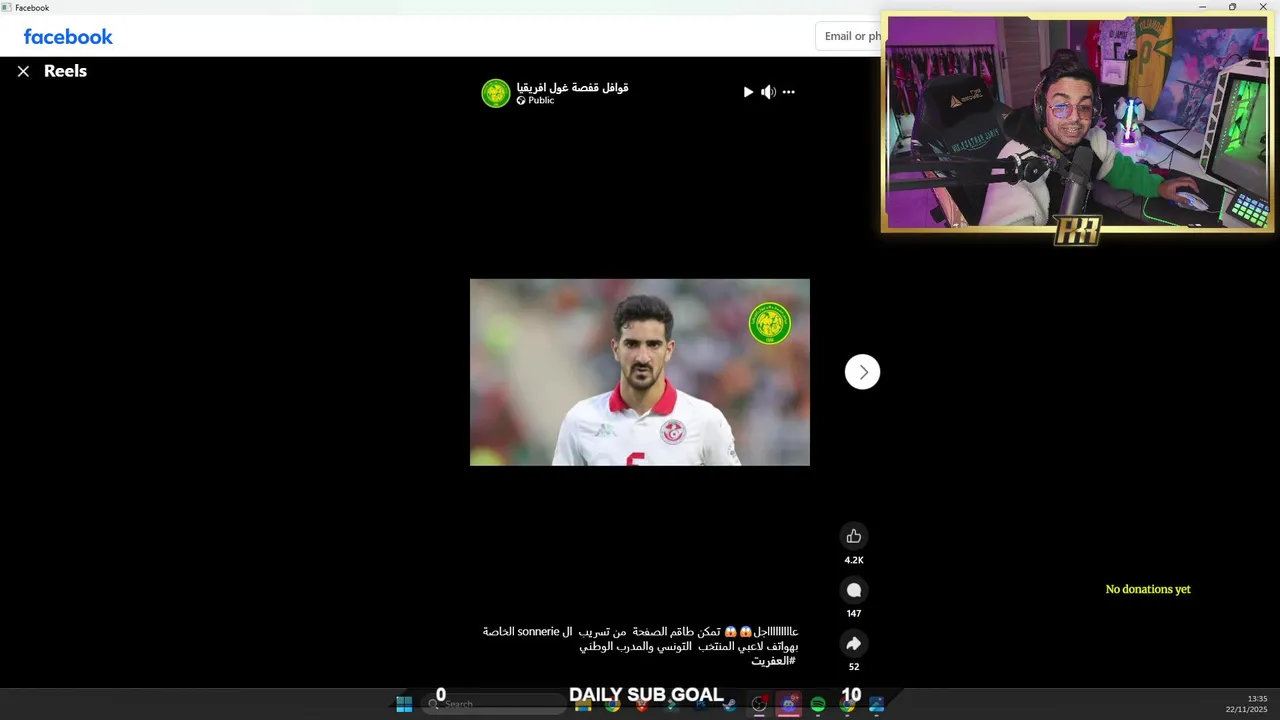The image size is (1280, 720).
Task: Open File Explorer from the taskbar
Action: tap(583, 704)
